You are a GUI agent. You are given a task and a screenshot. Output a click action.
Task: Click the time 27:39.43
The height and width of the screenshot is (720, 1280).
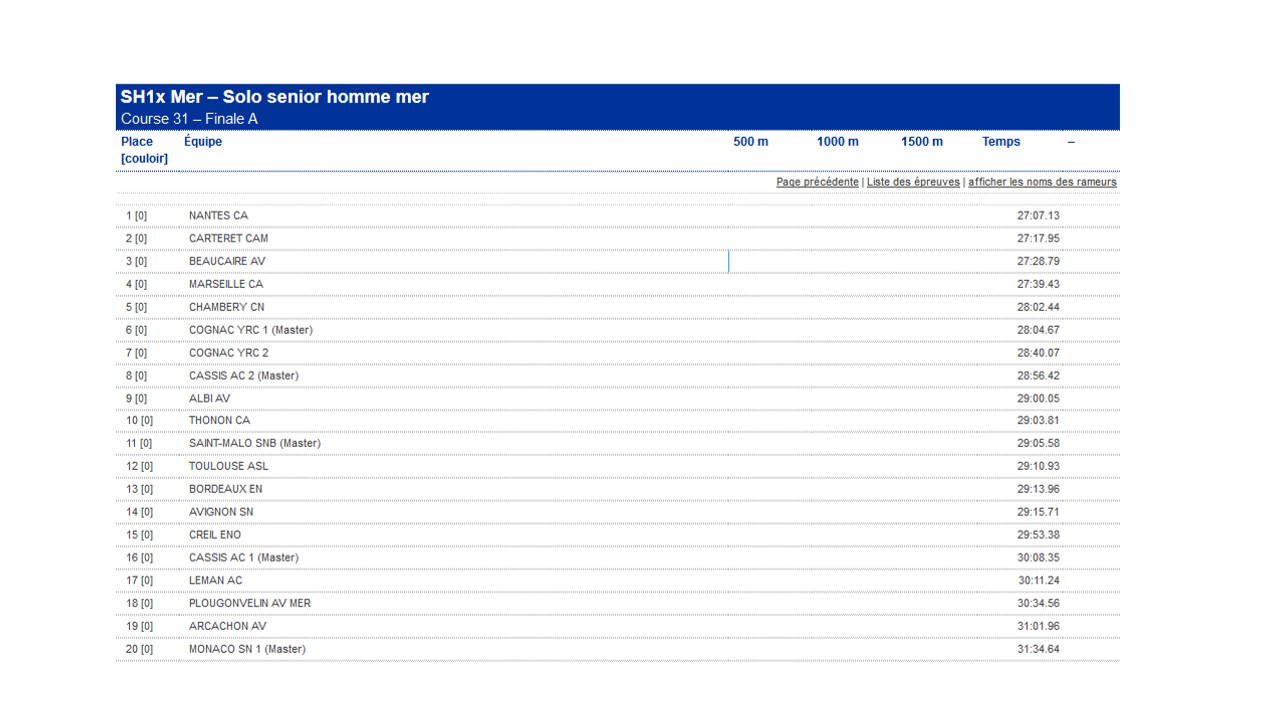pos(1038,285)
